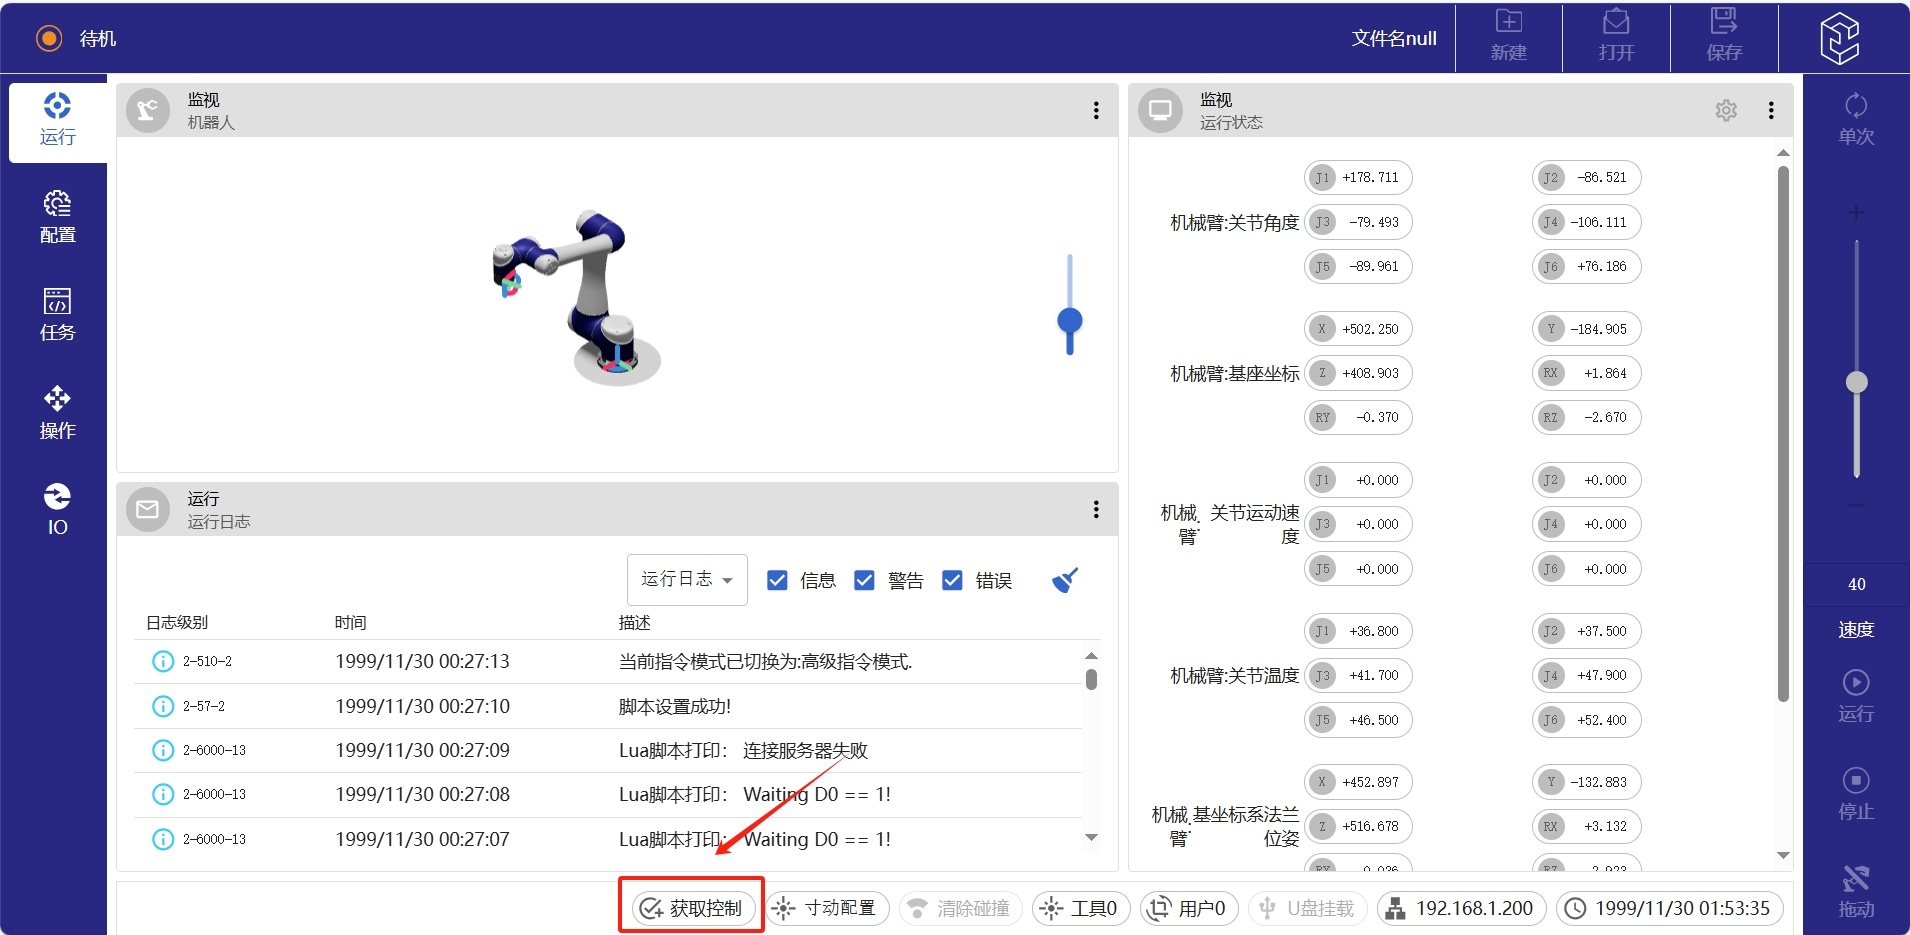The height and width of the screenshot is (935, 1910).
Task: Click the 打开 open file icon
Action: point(1616,36)
